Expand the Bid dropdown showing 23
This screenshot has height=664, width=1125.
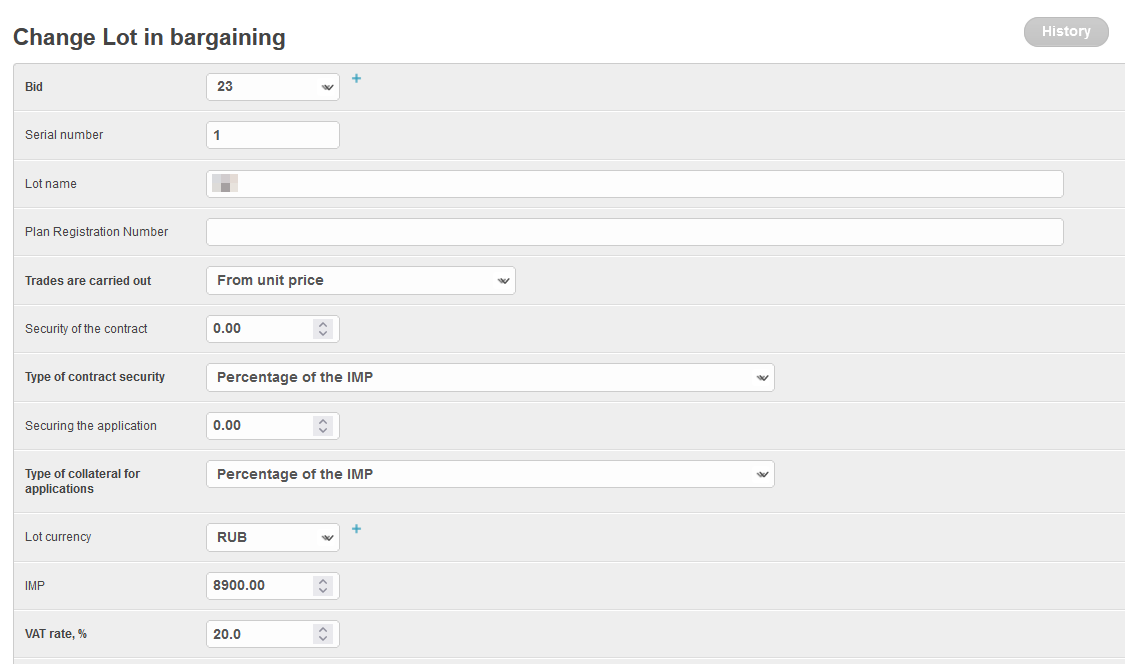point(272,87)
